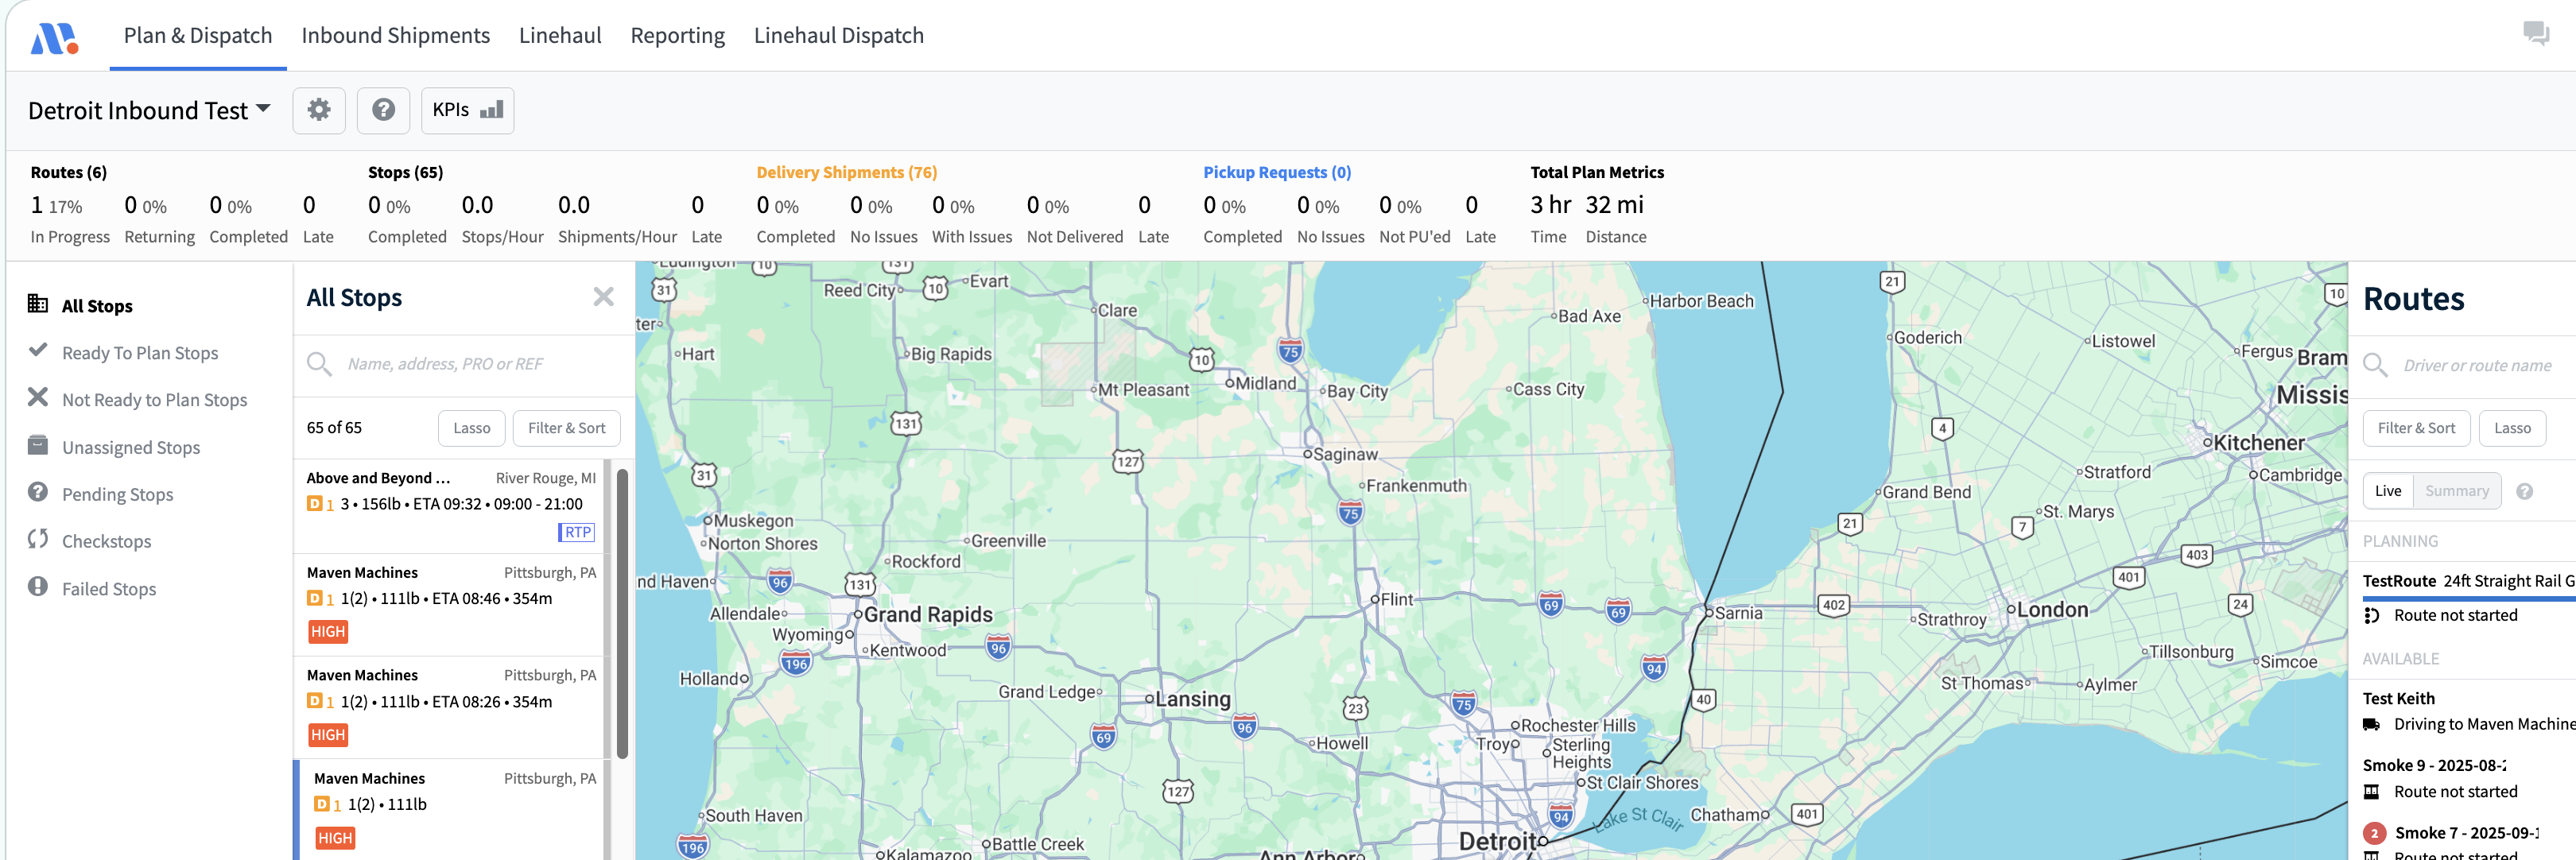The height and width of the screenshot is (860, 2576).
Task: Open the Linehaul Dispatch tab
Action: tap(838, 35)
